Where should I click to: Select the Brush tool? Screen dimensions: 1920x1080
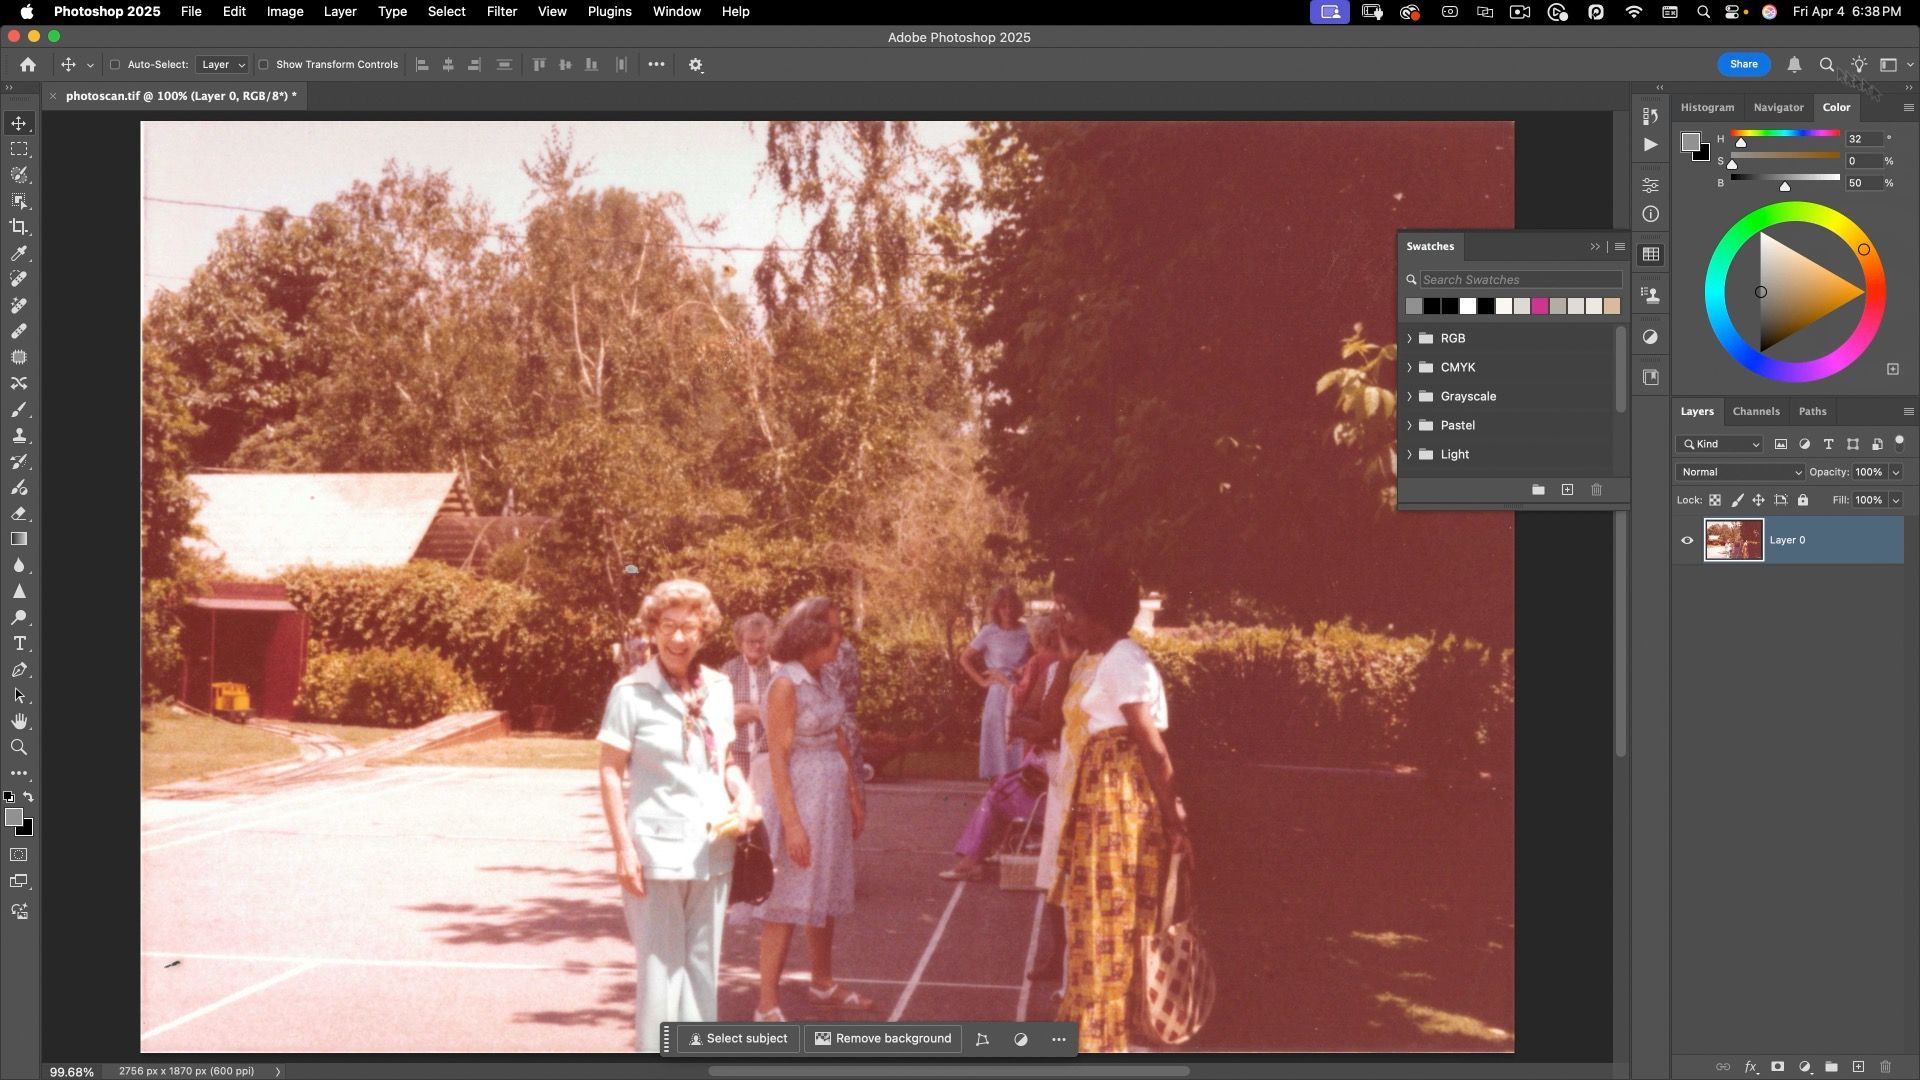(19, 410)
